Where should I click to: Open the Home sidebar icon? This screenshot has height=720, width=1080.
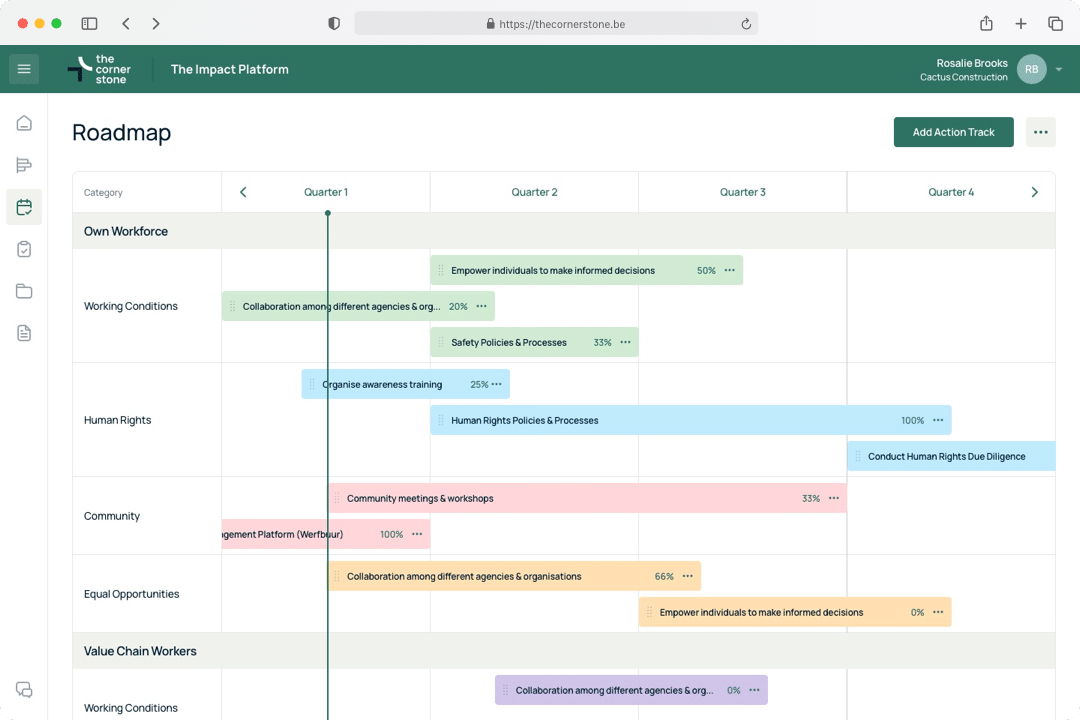tap(24, 123)
